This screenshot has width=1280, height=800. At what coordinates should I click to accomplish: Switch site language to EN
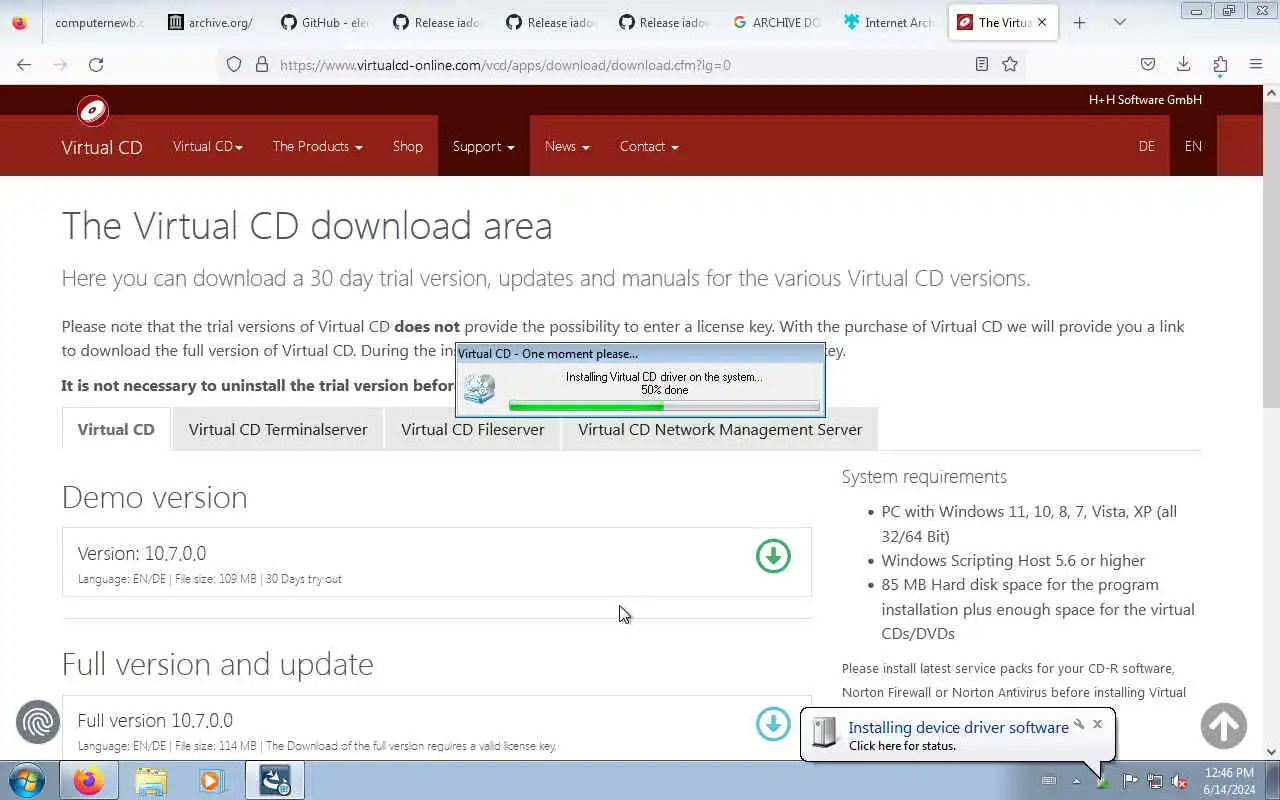point(1193,146)
